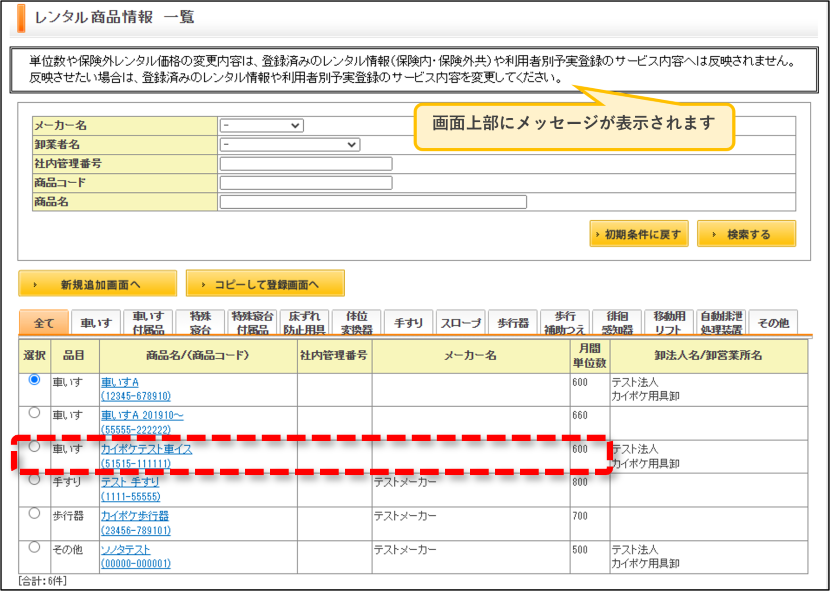This screenshot has width=830, height=591.
Task: Select radio button for 車いすA row
Action: click(34, 380)
